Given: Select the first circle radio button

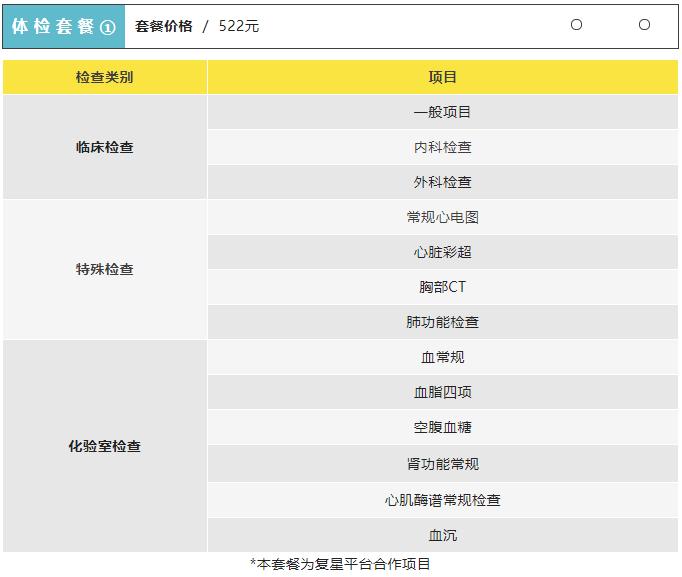Looking at the screenshot, I should (x=576, y=25).
